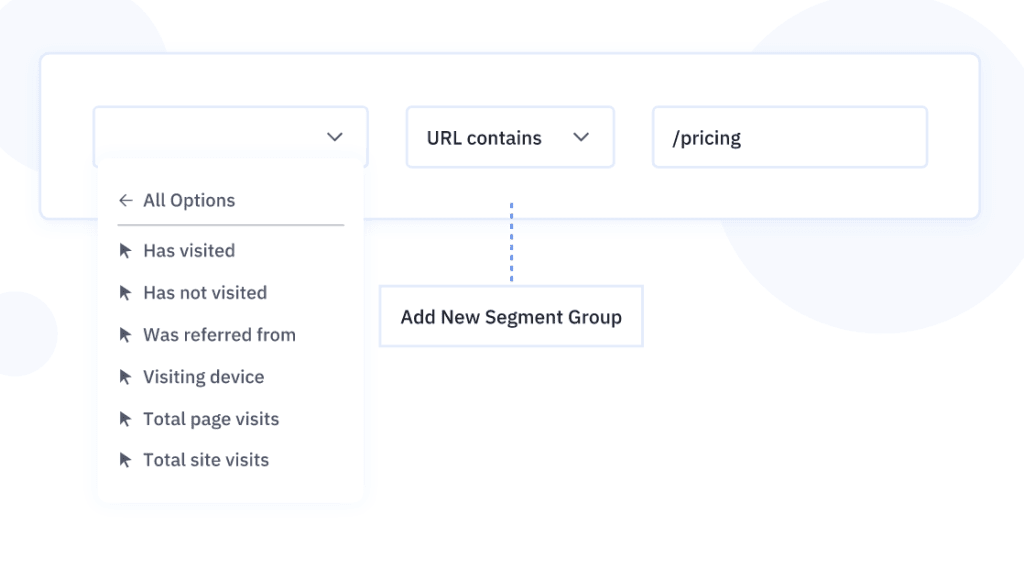Choose the Has visited option text

189,251
